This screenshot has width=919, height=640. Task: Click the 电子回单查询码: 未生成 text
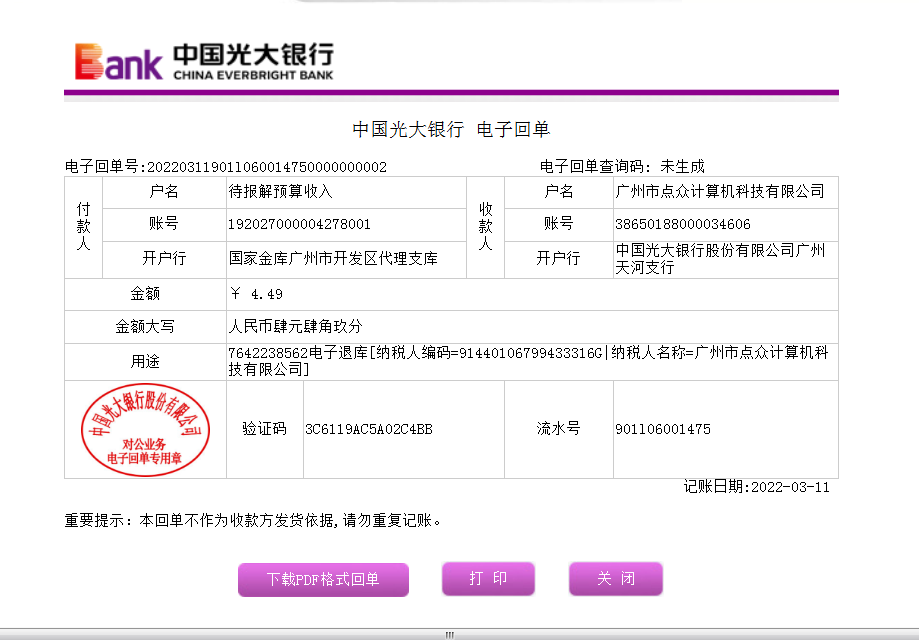click(x=622, y=166)
